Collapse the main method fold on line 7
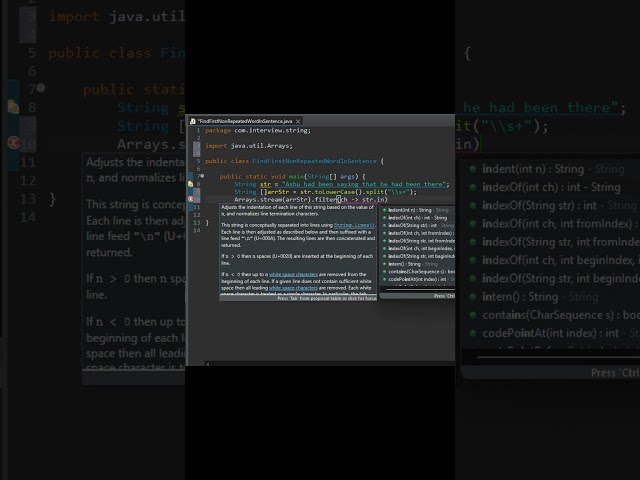 click(x=203, y=176)
